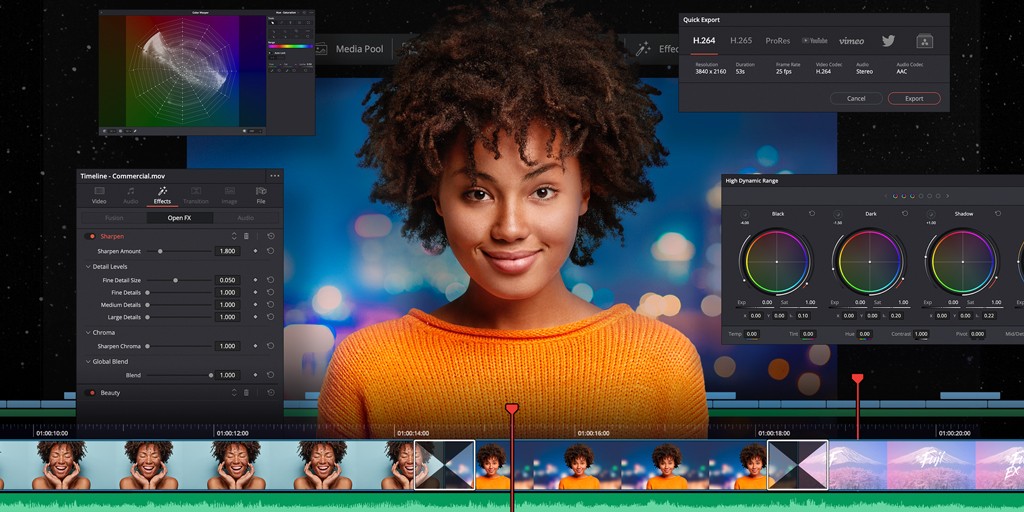Select the H.265 export tab

click(x=741, y=40)
